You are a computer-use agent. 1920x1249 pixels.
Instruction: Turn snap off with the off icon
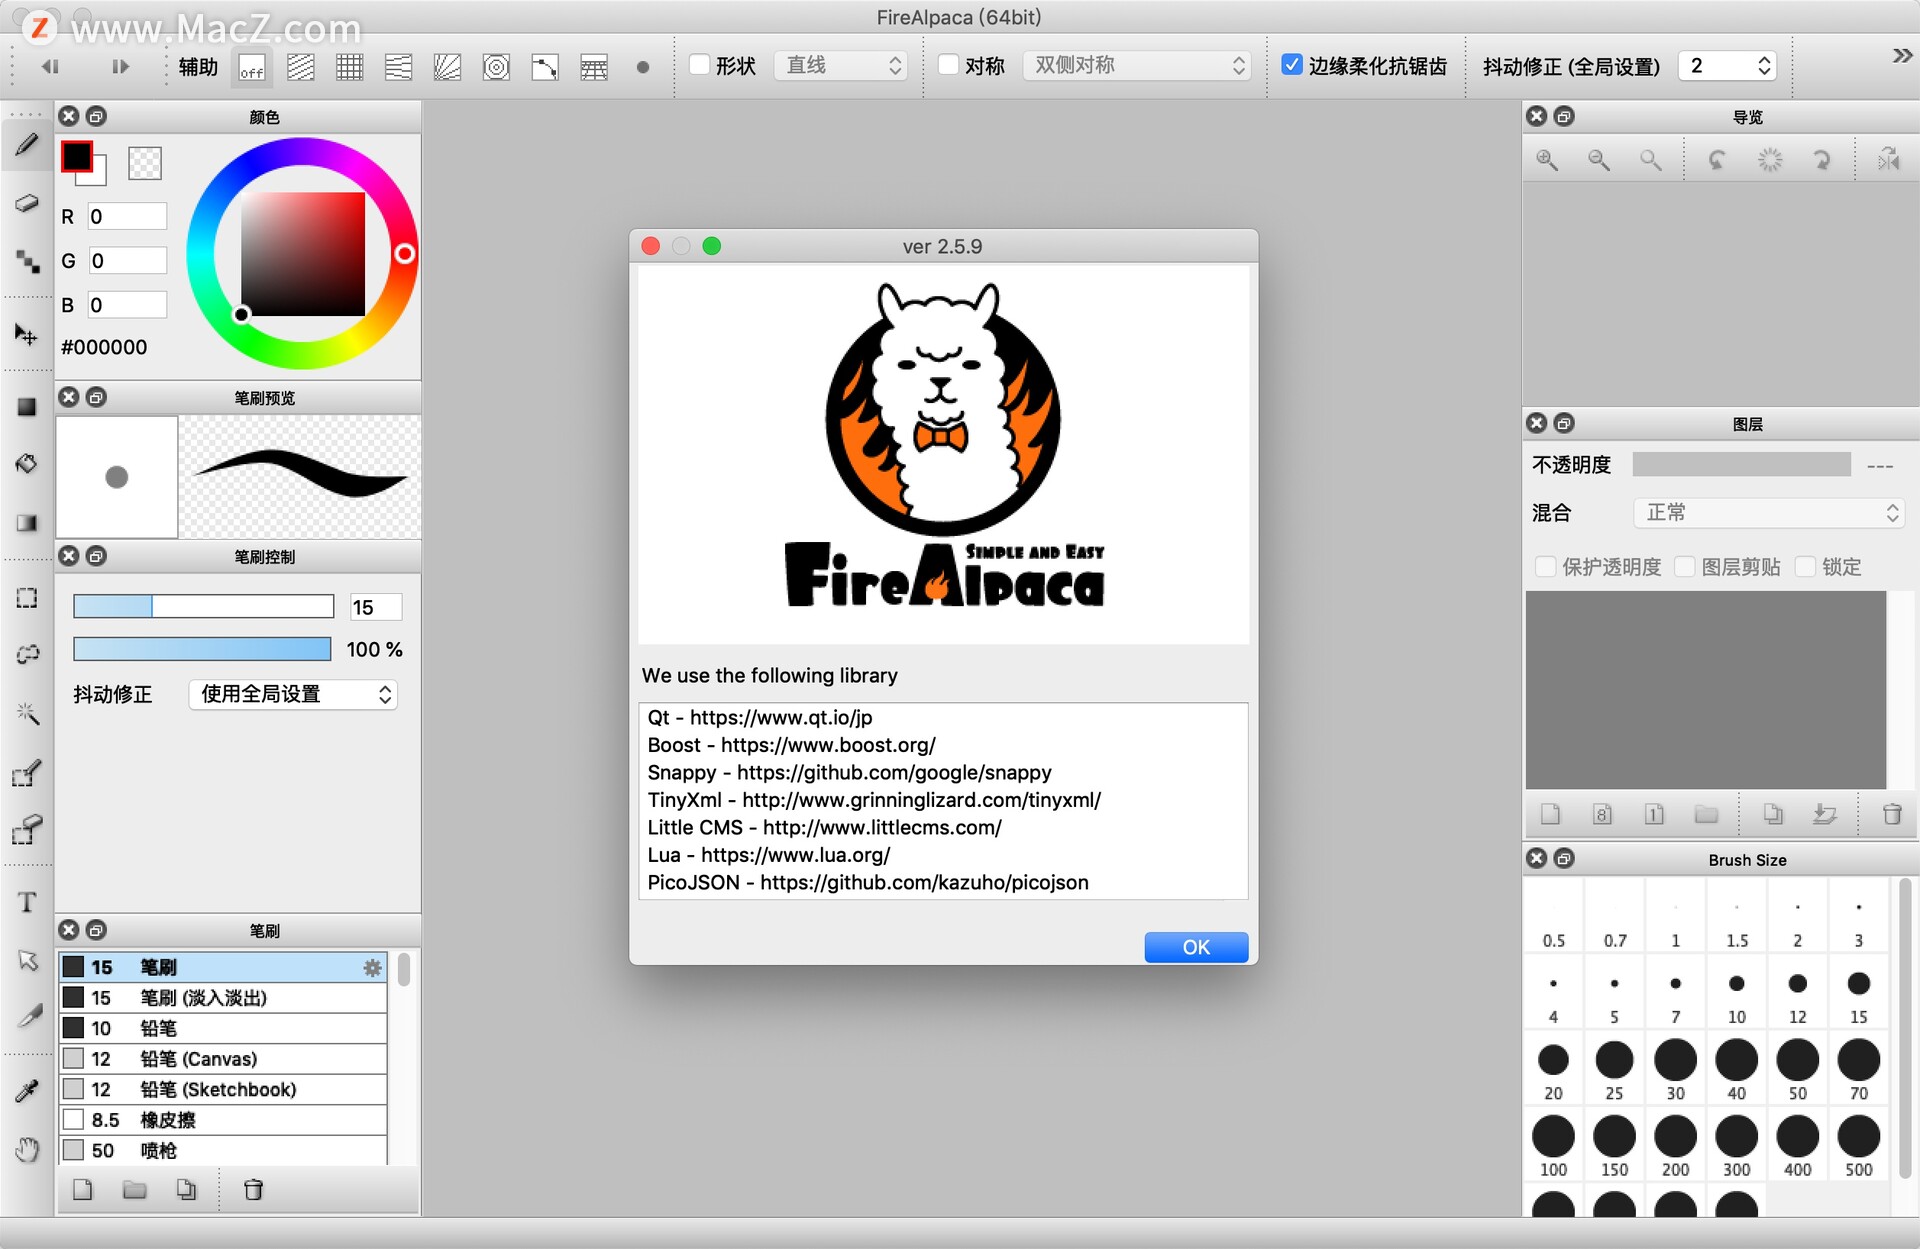252,67
